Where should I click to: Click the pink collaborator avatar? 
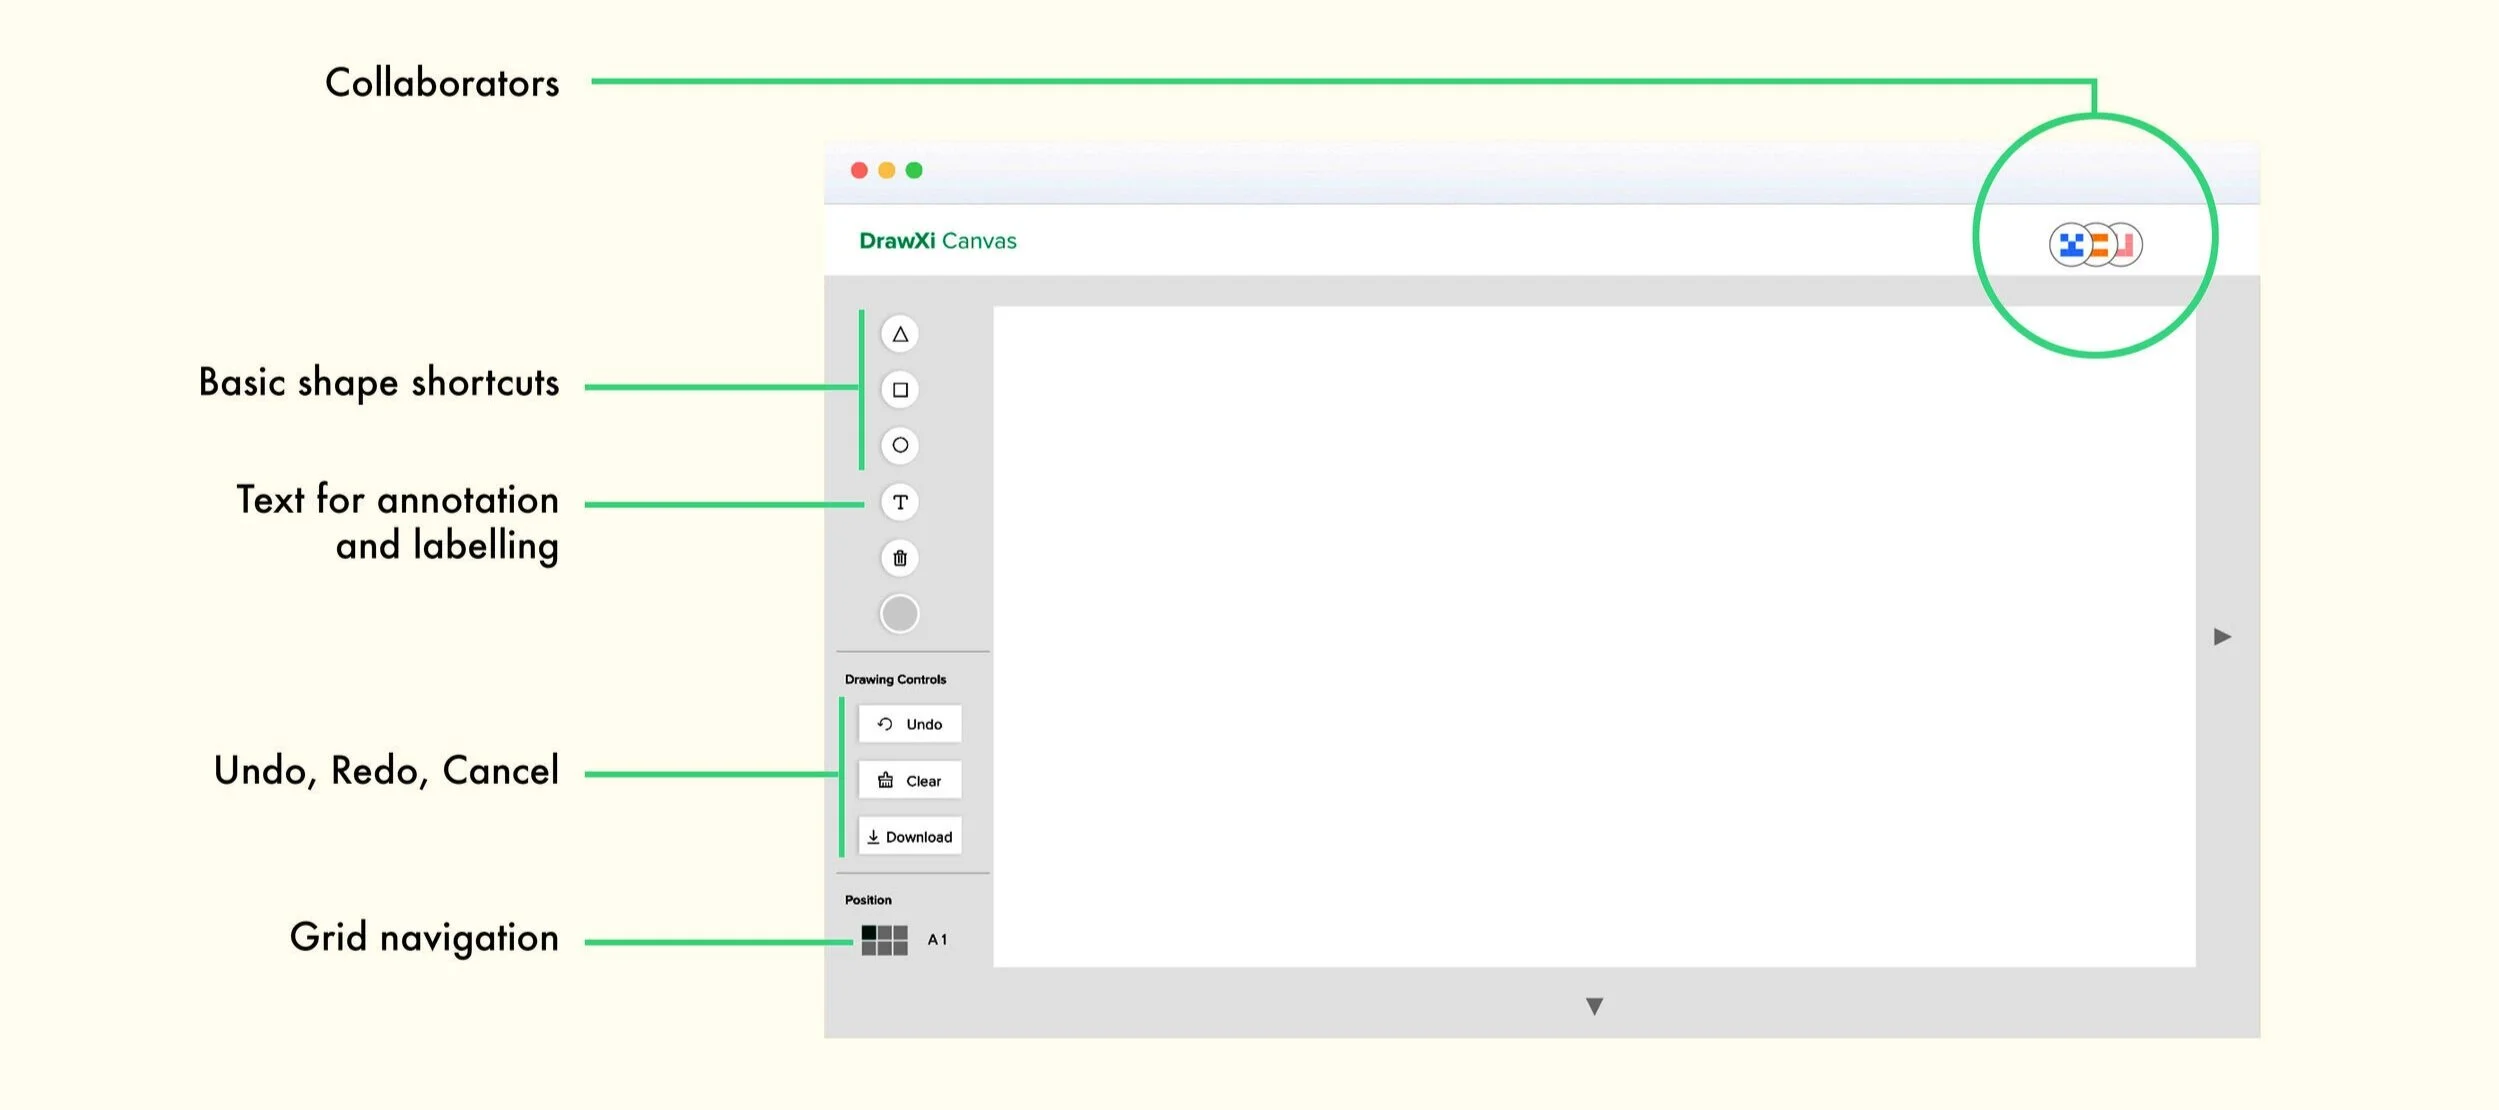click(x=2127, y=244)
